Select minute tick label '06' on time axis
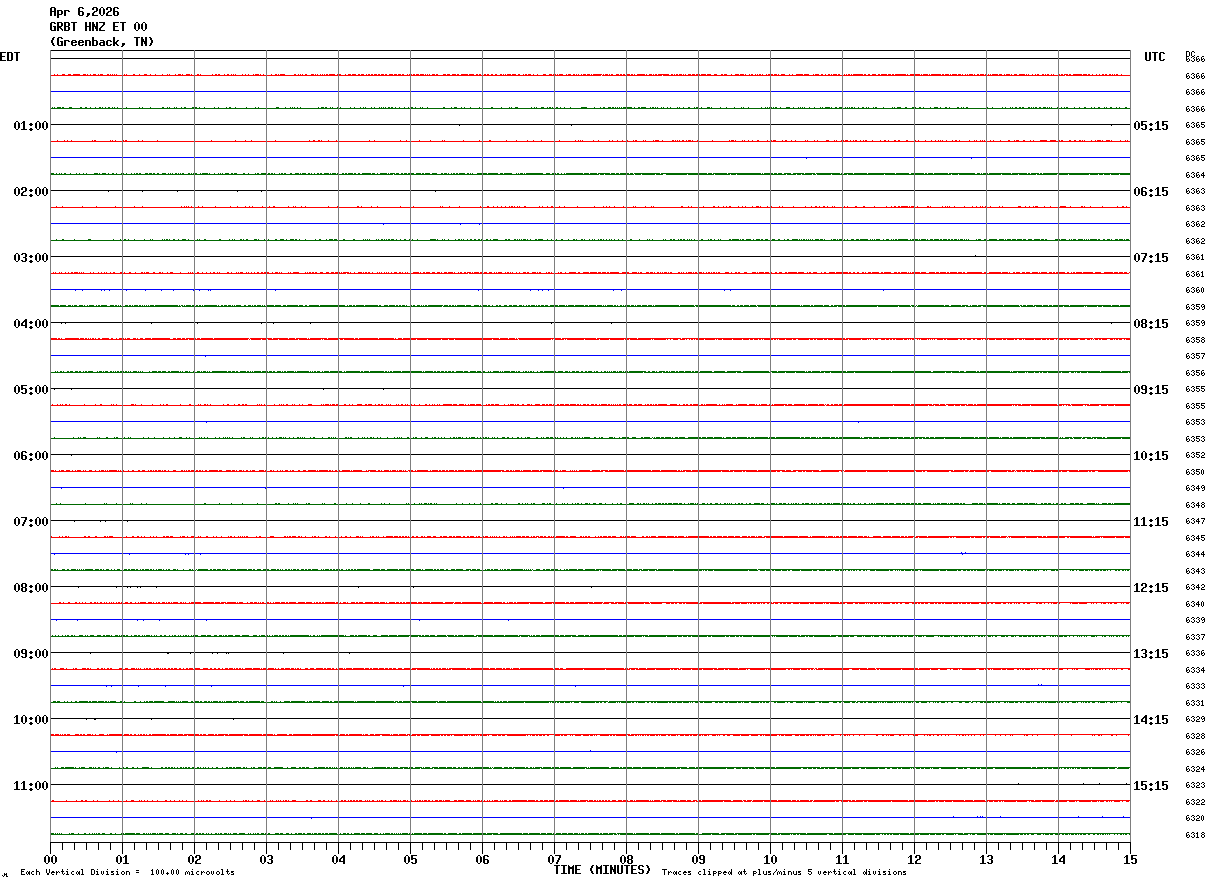This screenshot has height=886, width=1210. pos(482,859)
